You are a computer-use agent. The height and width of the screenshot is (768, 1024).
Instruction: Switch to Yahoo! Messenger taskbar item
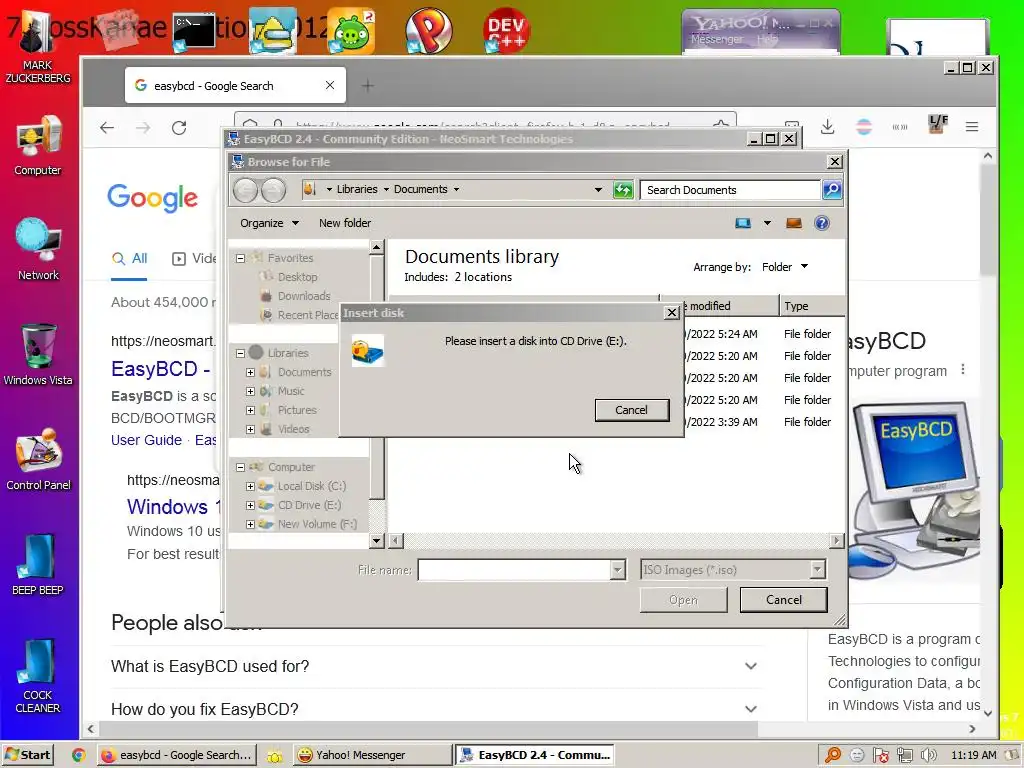pyautogui.click(x=371, y=755)
